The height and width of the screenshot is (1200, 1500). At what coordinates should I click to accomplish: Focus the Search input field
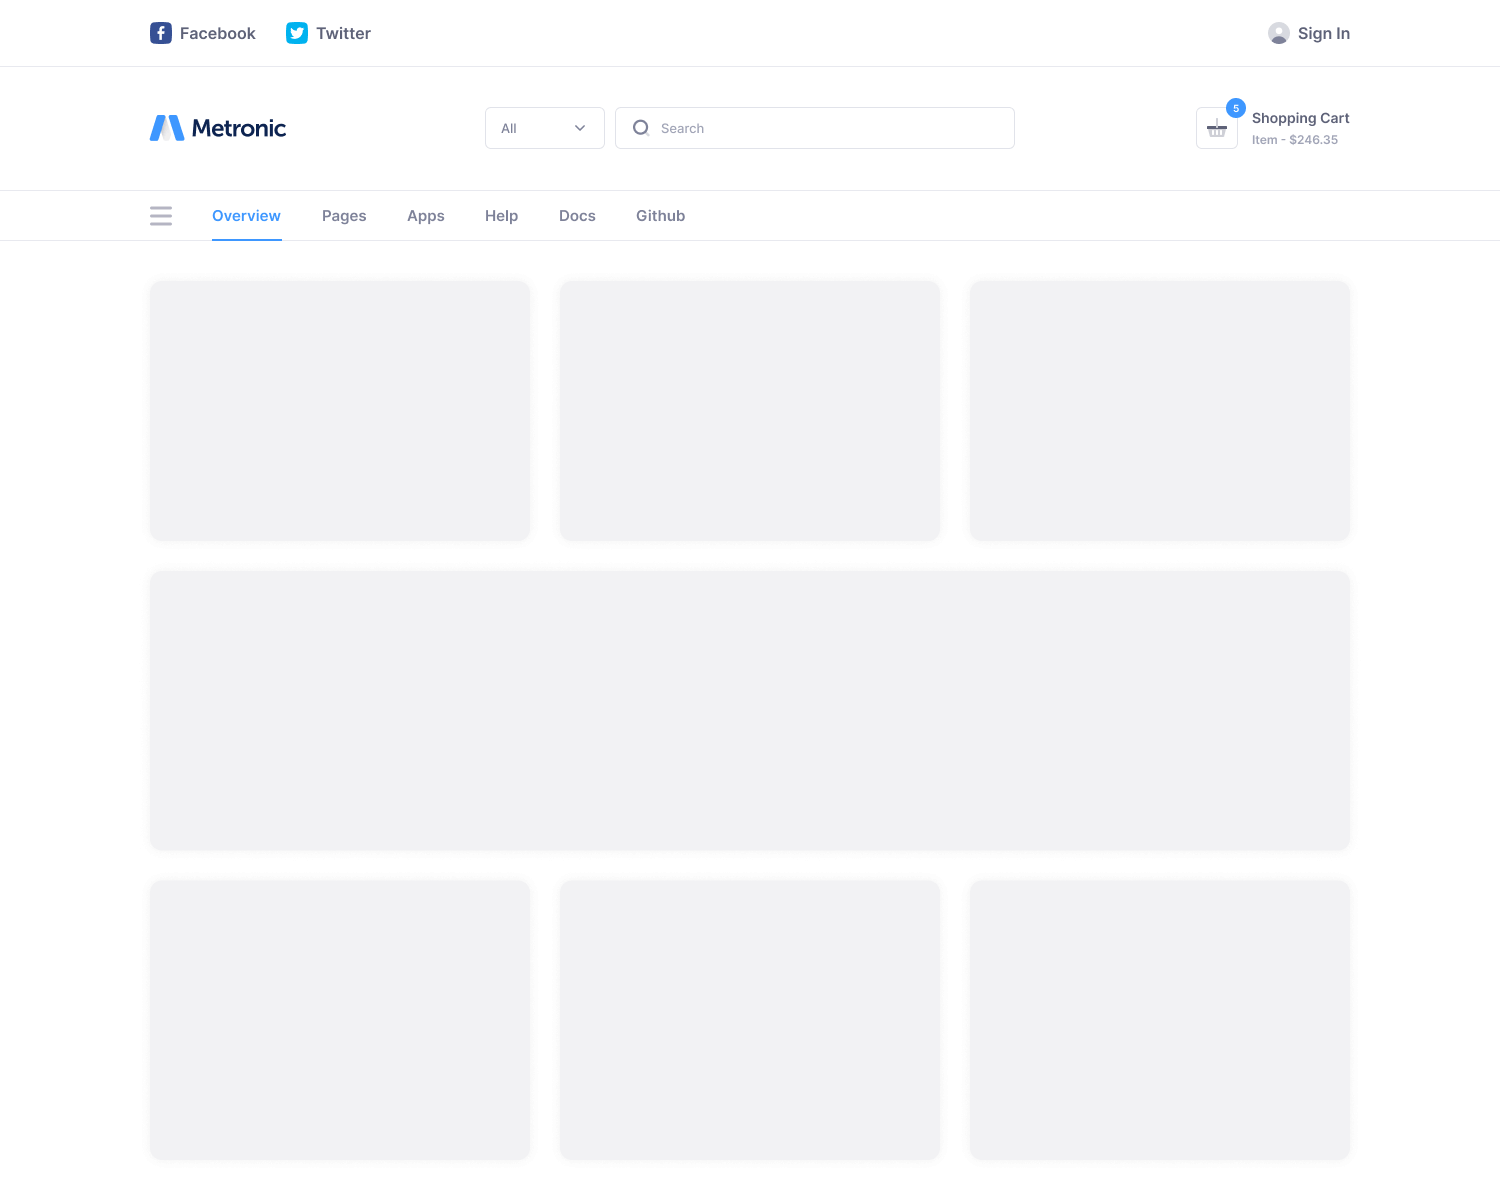pyautogui.click(x=830, y=128)
